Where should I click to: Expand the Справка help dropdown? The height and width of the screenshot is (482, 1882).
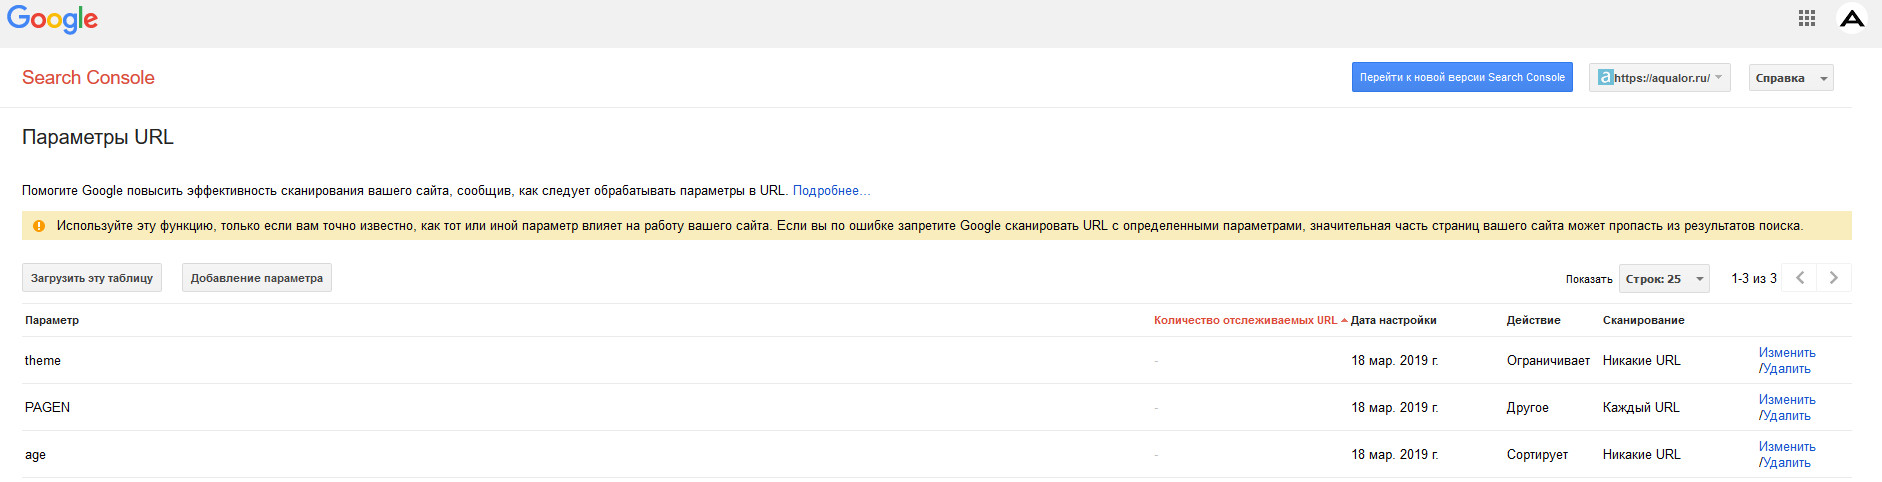coord(1790,78)
